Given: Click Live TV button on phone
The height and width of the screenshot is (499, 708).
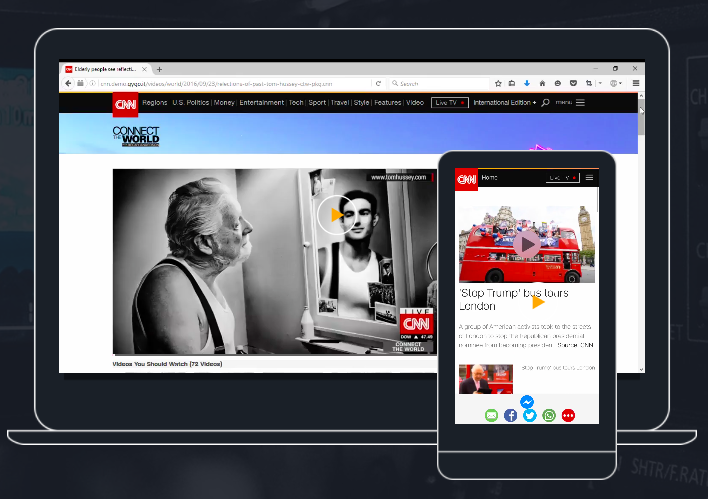Looking at the screenshot, I should (563, 178).
